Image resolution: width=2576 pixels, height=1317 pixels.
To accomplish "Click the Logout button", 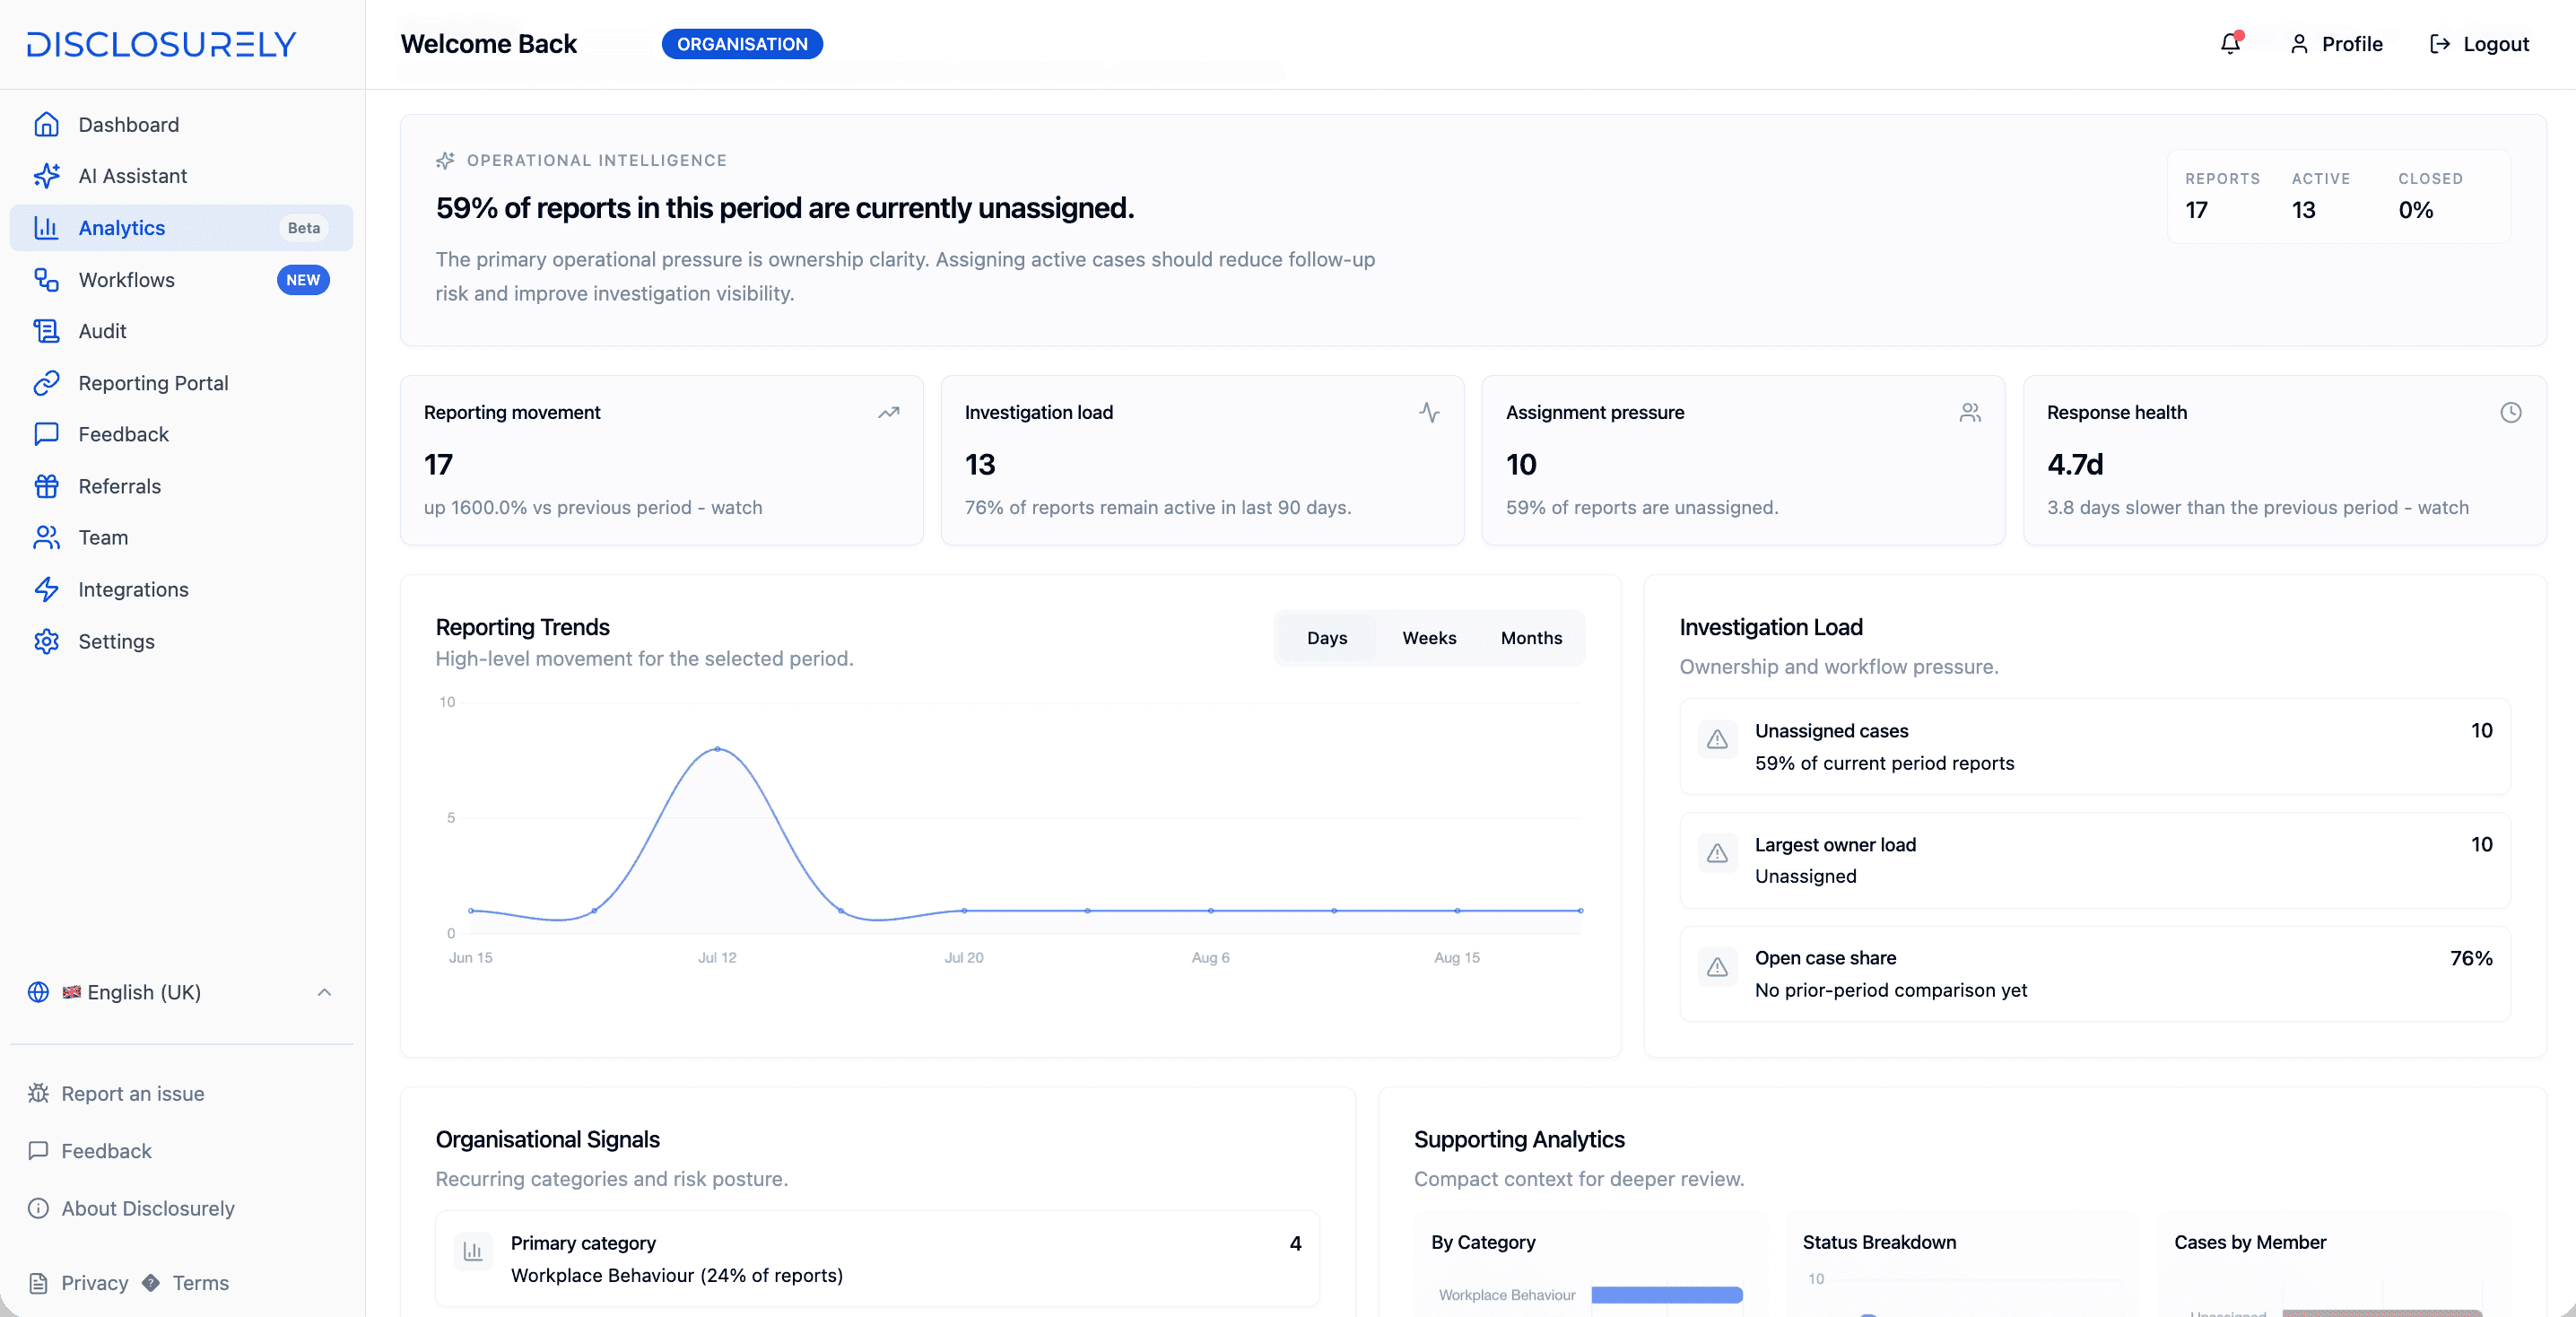I will 2479,44.
